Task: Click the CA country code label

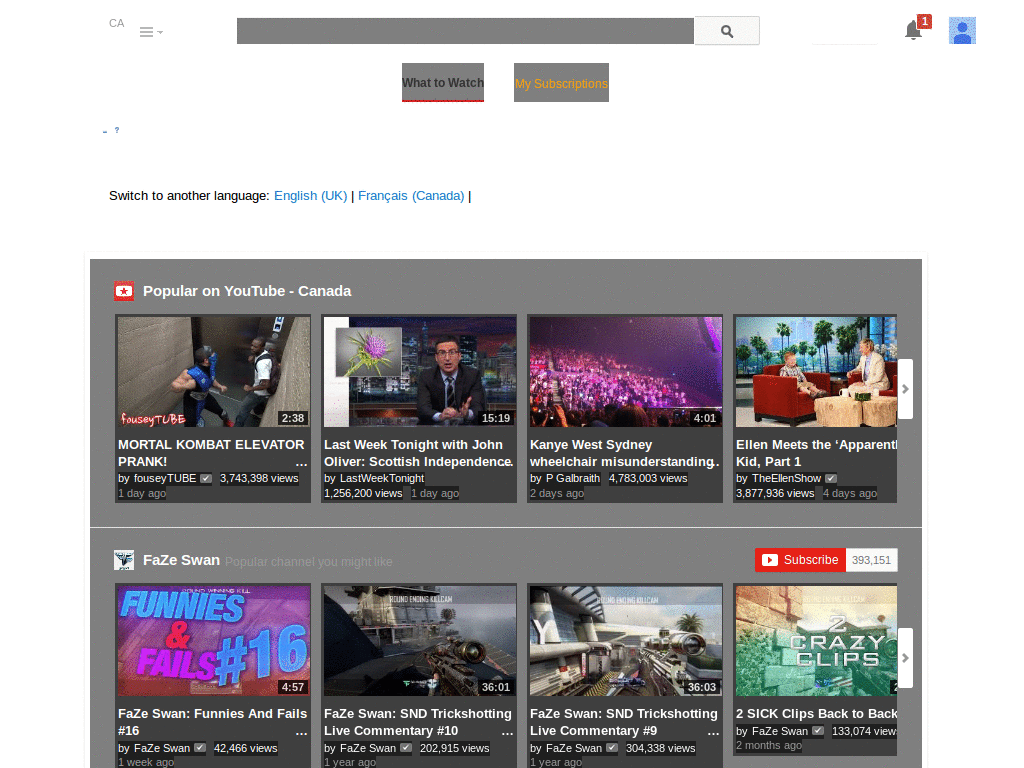Action: (116, 24)
